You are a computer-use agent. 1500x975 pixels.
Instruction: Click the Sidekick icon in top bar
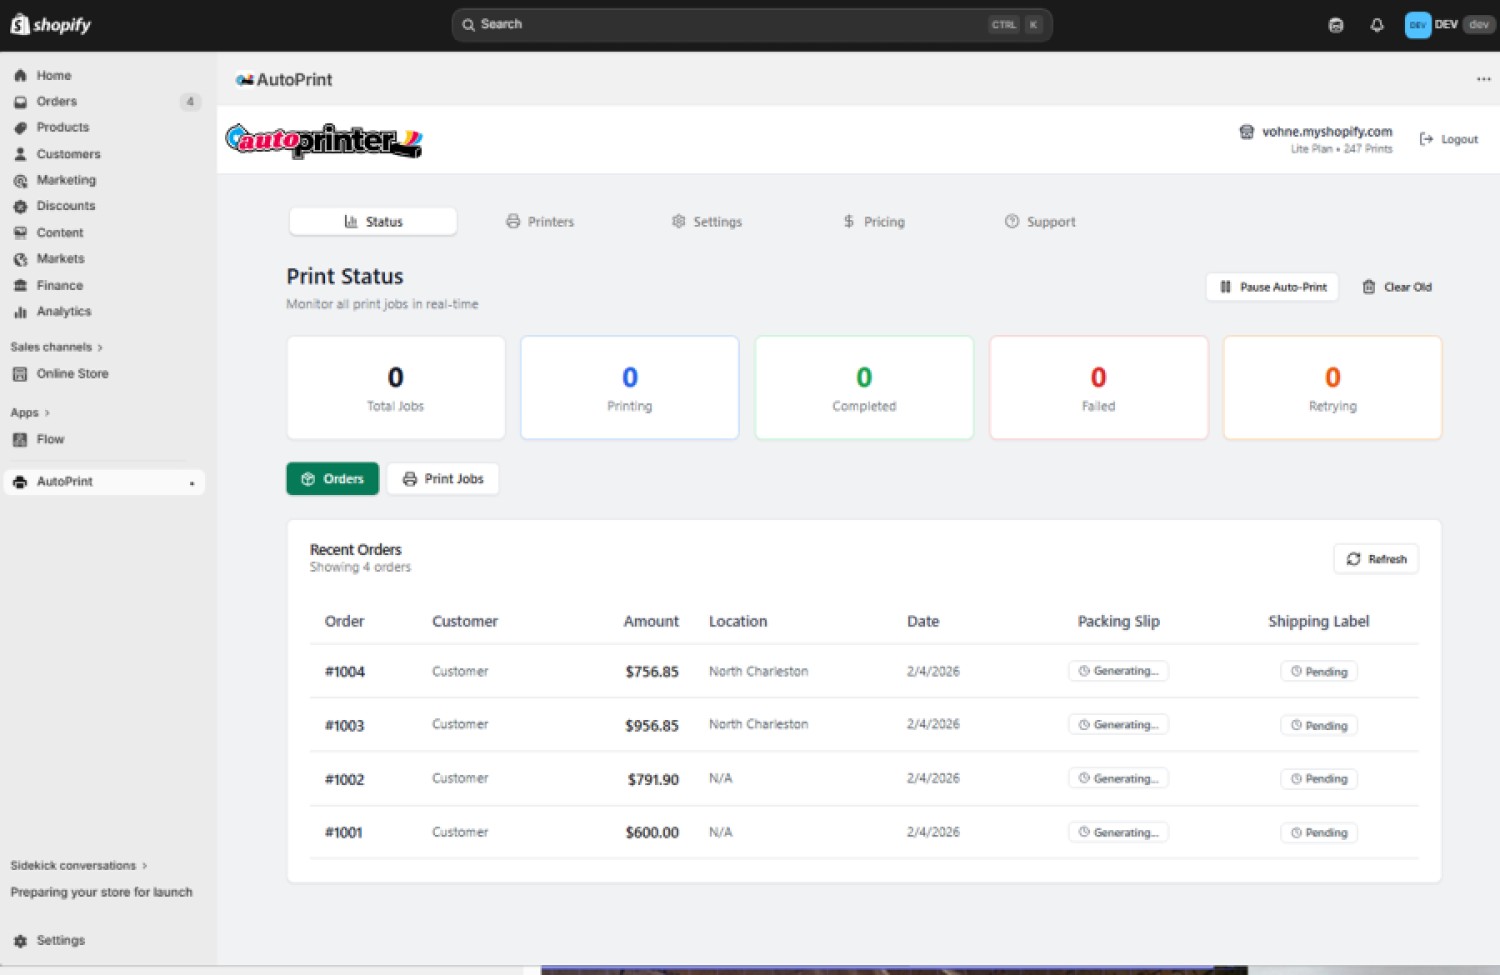1336,25
